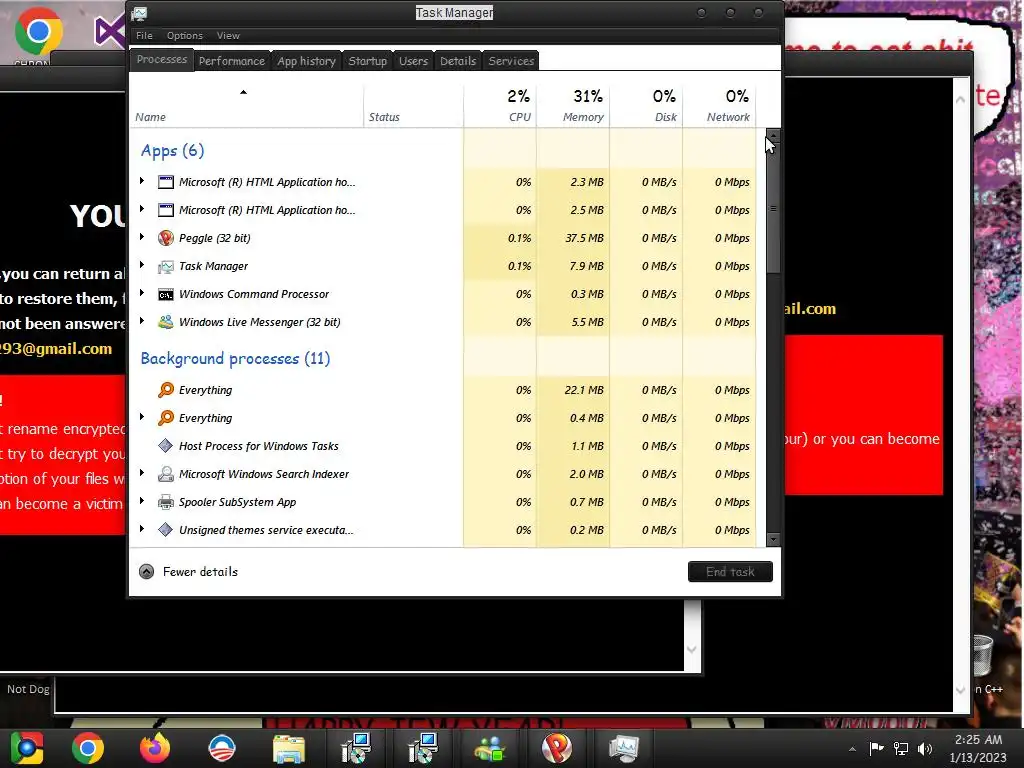
Task: Click the process list scroll up arrow
Action: click(x=773, y=135)
